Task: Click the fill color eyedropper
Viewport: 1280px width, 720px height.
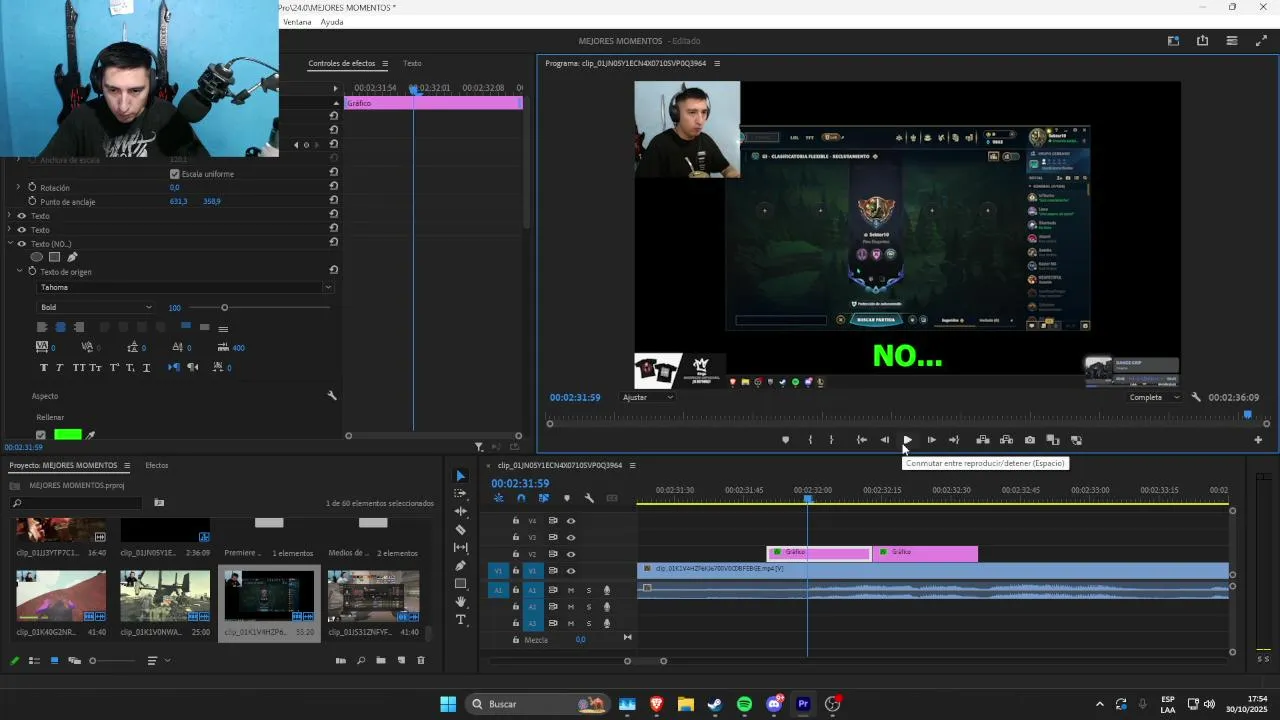Action: tap(91, 435)
